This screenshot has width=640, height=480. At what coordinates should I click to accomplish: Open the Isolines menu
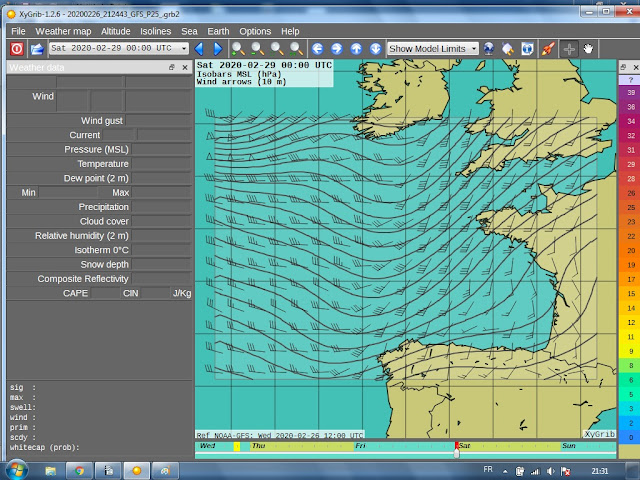156,31
